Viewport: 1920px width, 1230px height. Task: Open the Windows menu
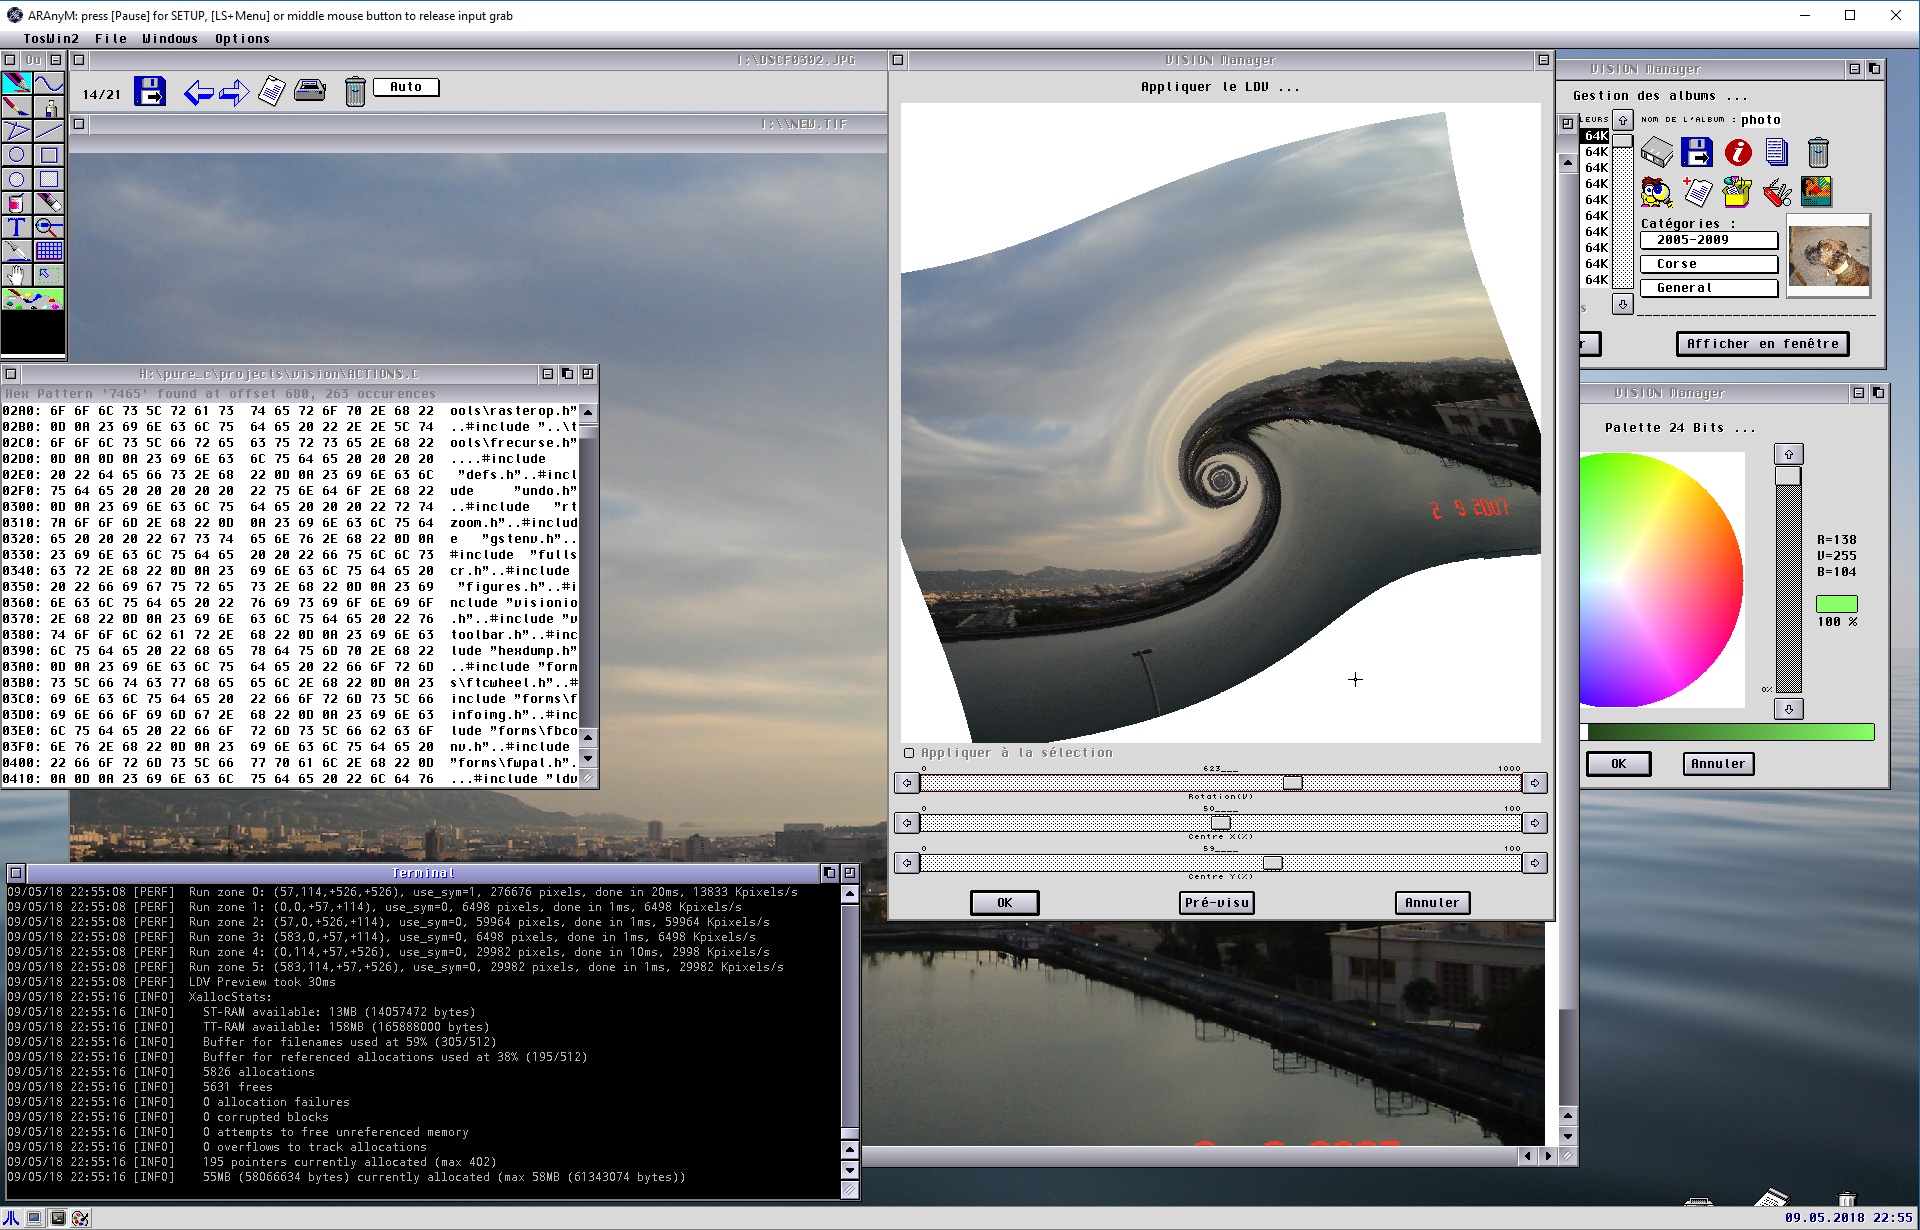(x=169, y=39)
